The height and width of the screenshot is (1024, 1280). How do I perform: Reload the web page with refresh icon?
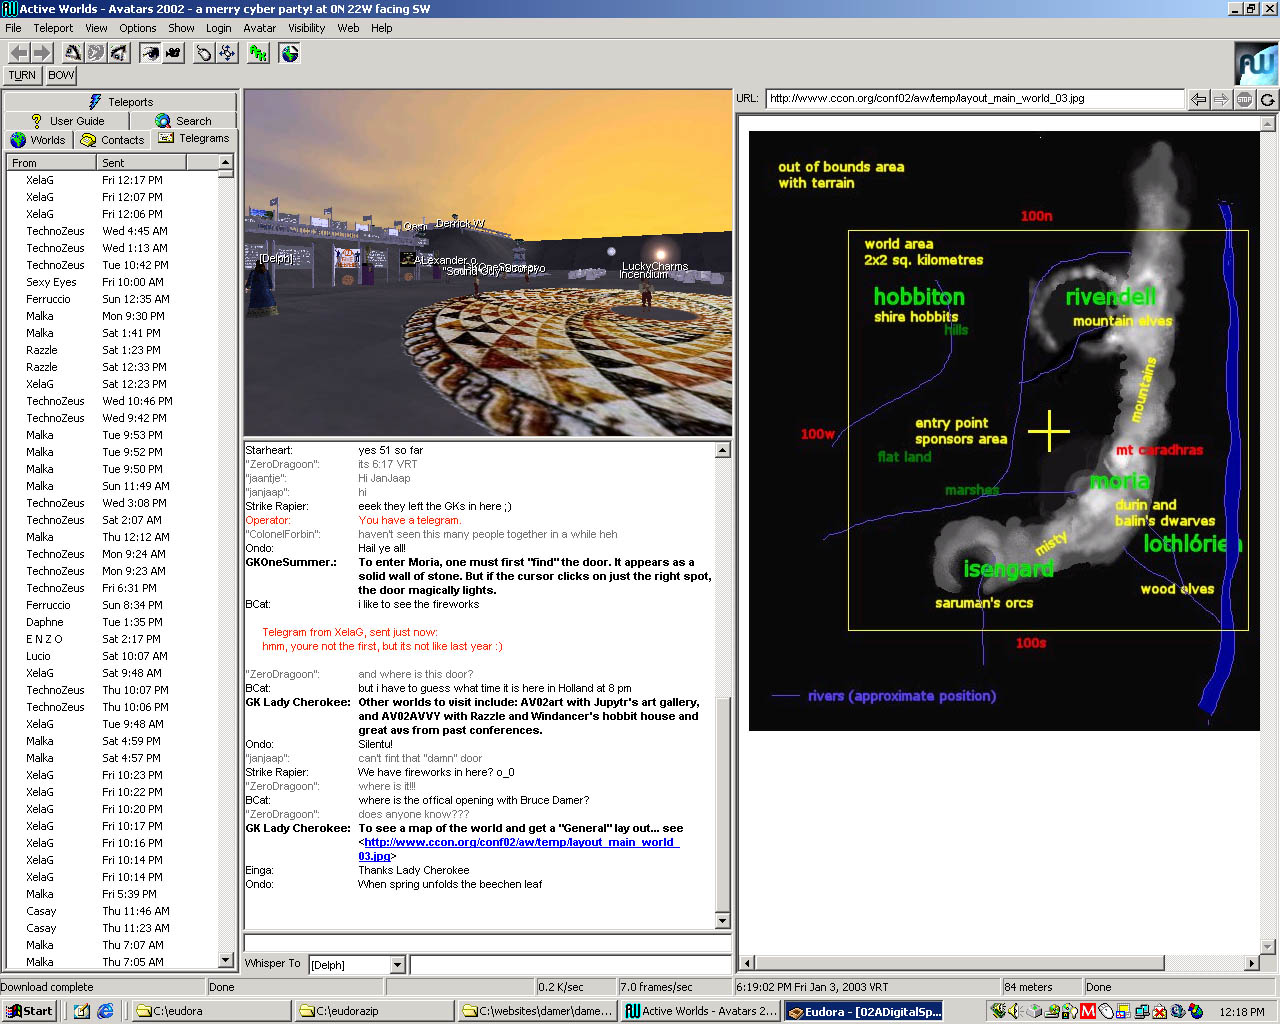click(x=1267, y=99)
